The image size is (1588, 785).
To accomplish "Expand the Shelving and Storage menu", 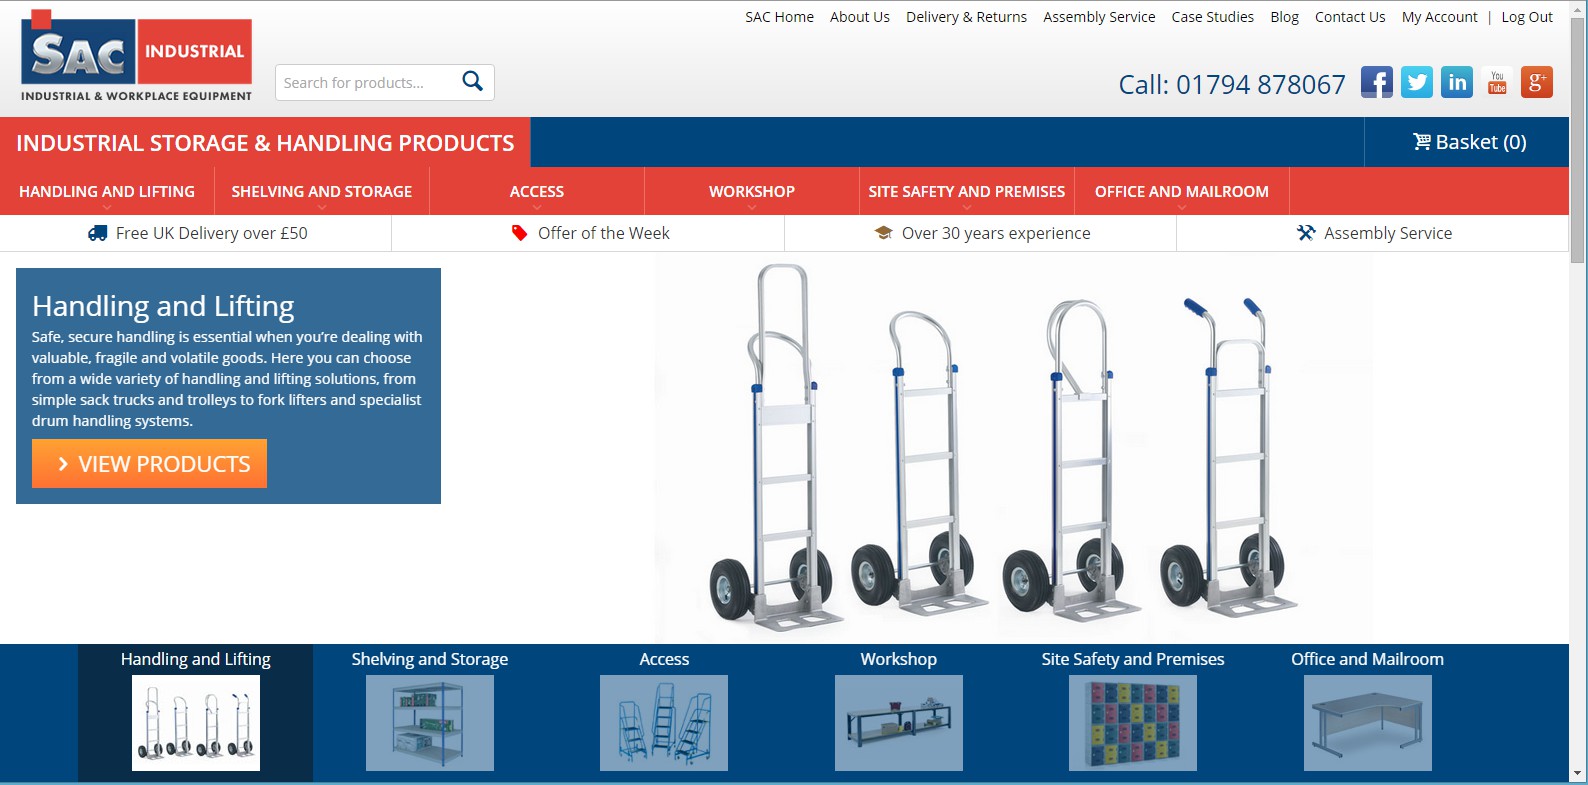I will (x=322, y=191).
